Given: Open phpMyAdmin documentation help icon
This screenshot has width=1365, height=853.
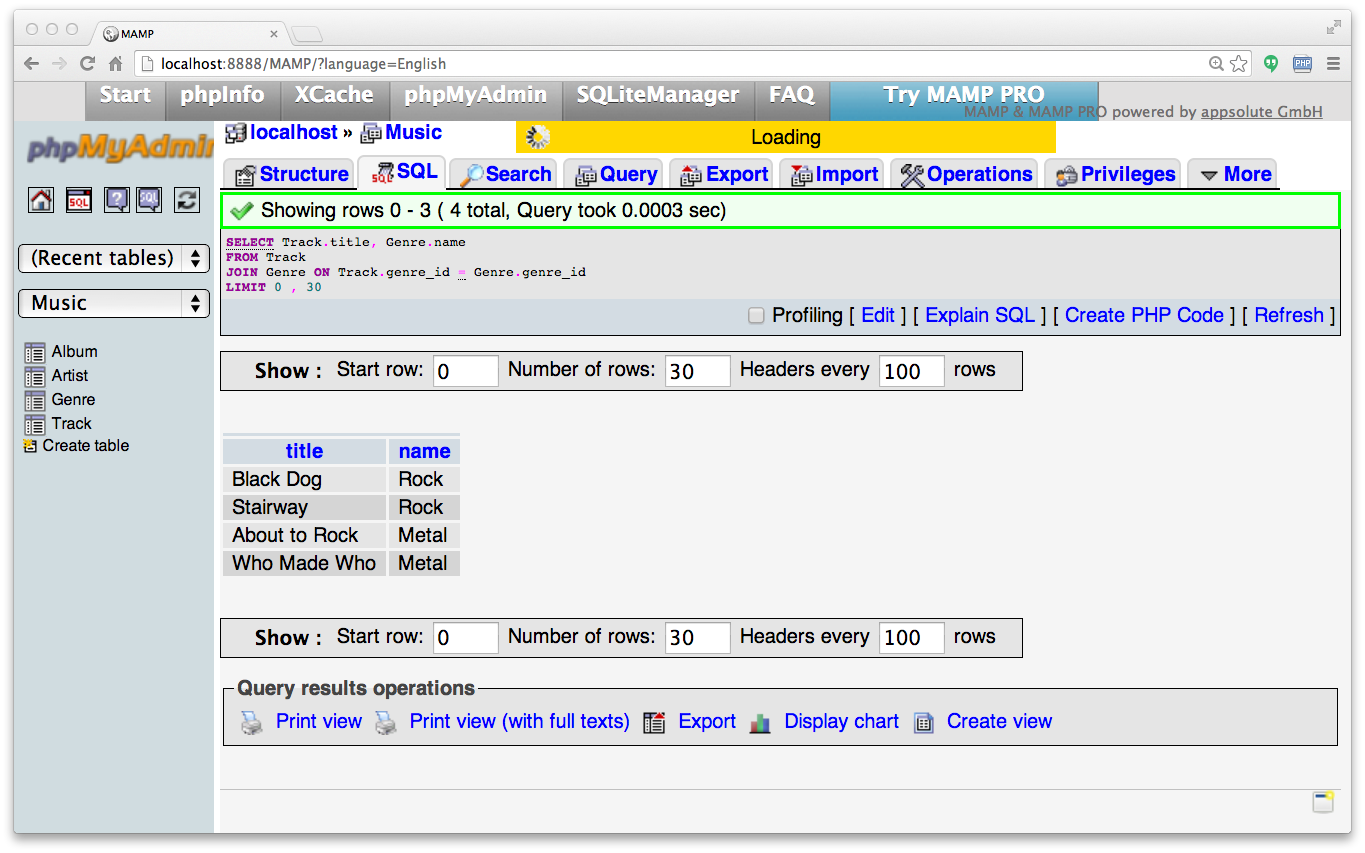Looking at the screenshot, I should tap(117, 199).
